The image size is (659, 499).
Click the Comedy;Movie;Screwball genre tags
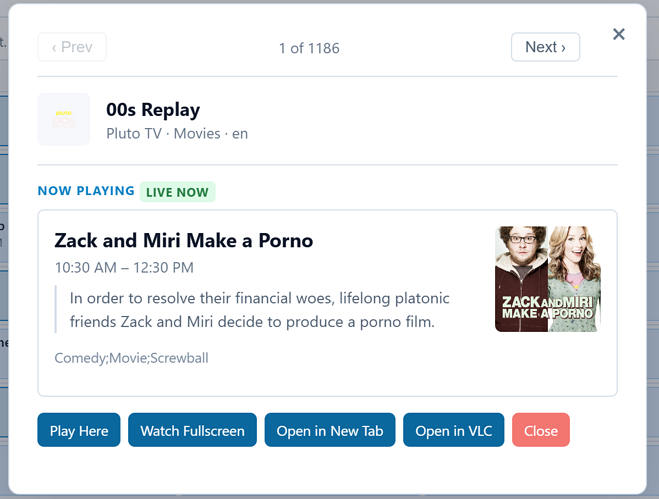click(132, 358)
